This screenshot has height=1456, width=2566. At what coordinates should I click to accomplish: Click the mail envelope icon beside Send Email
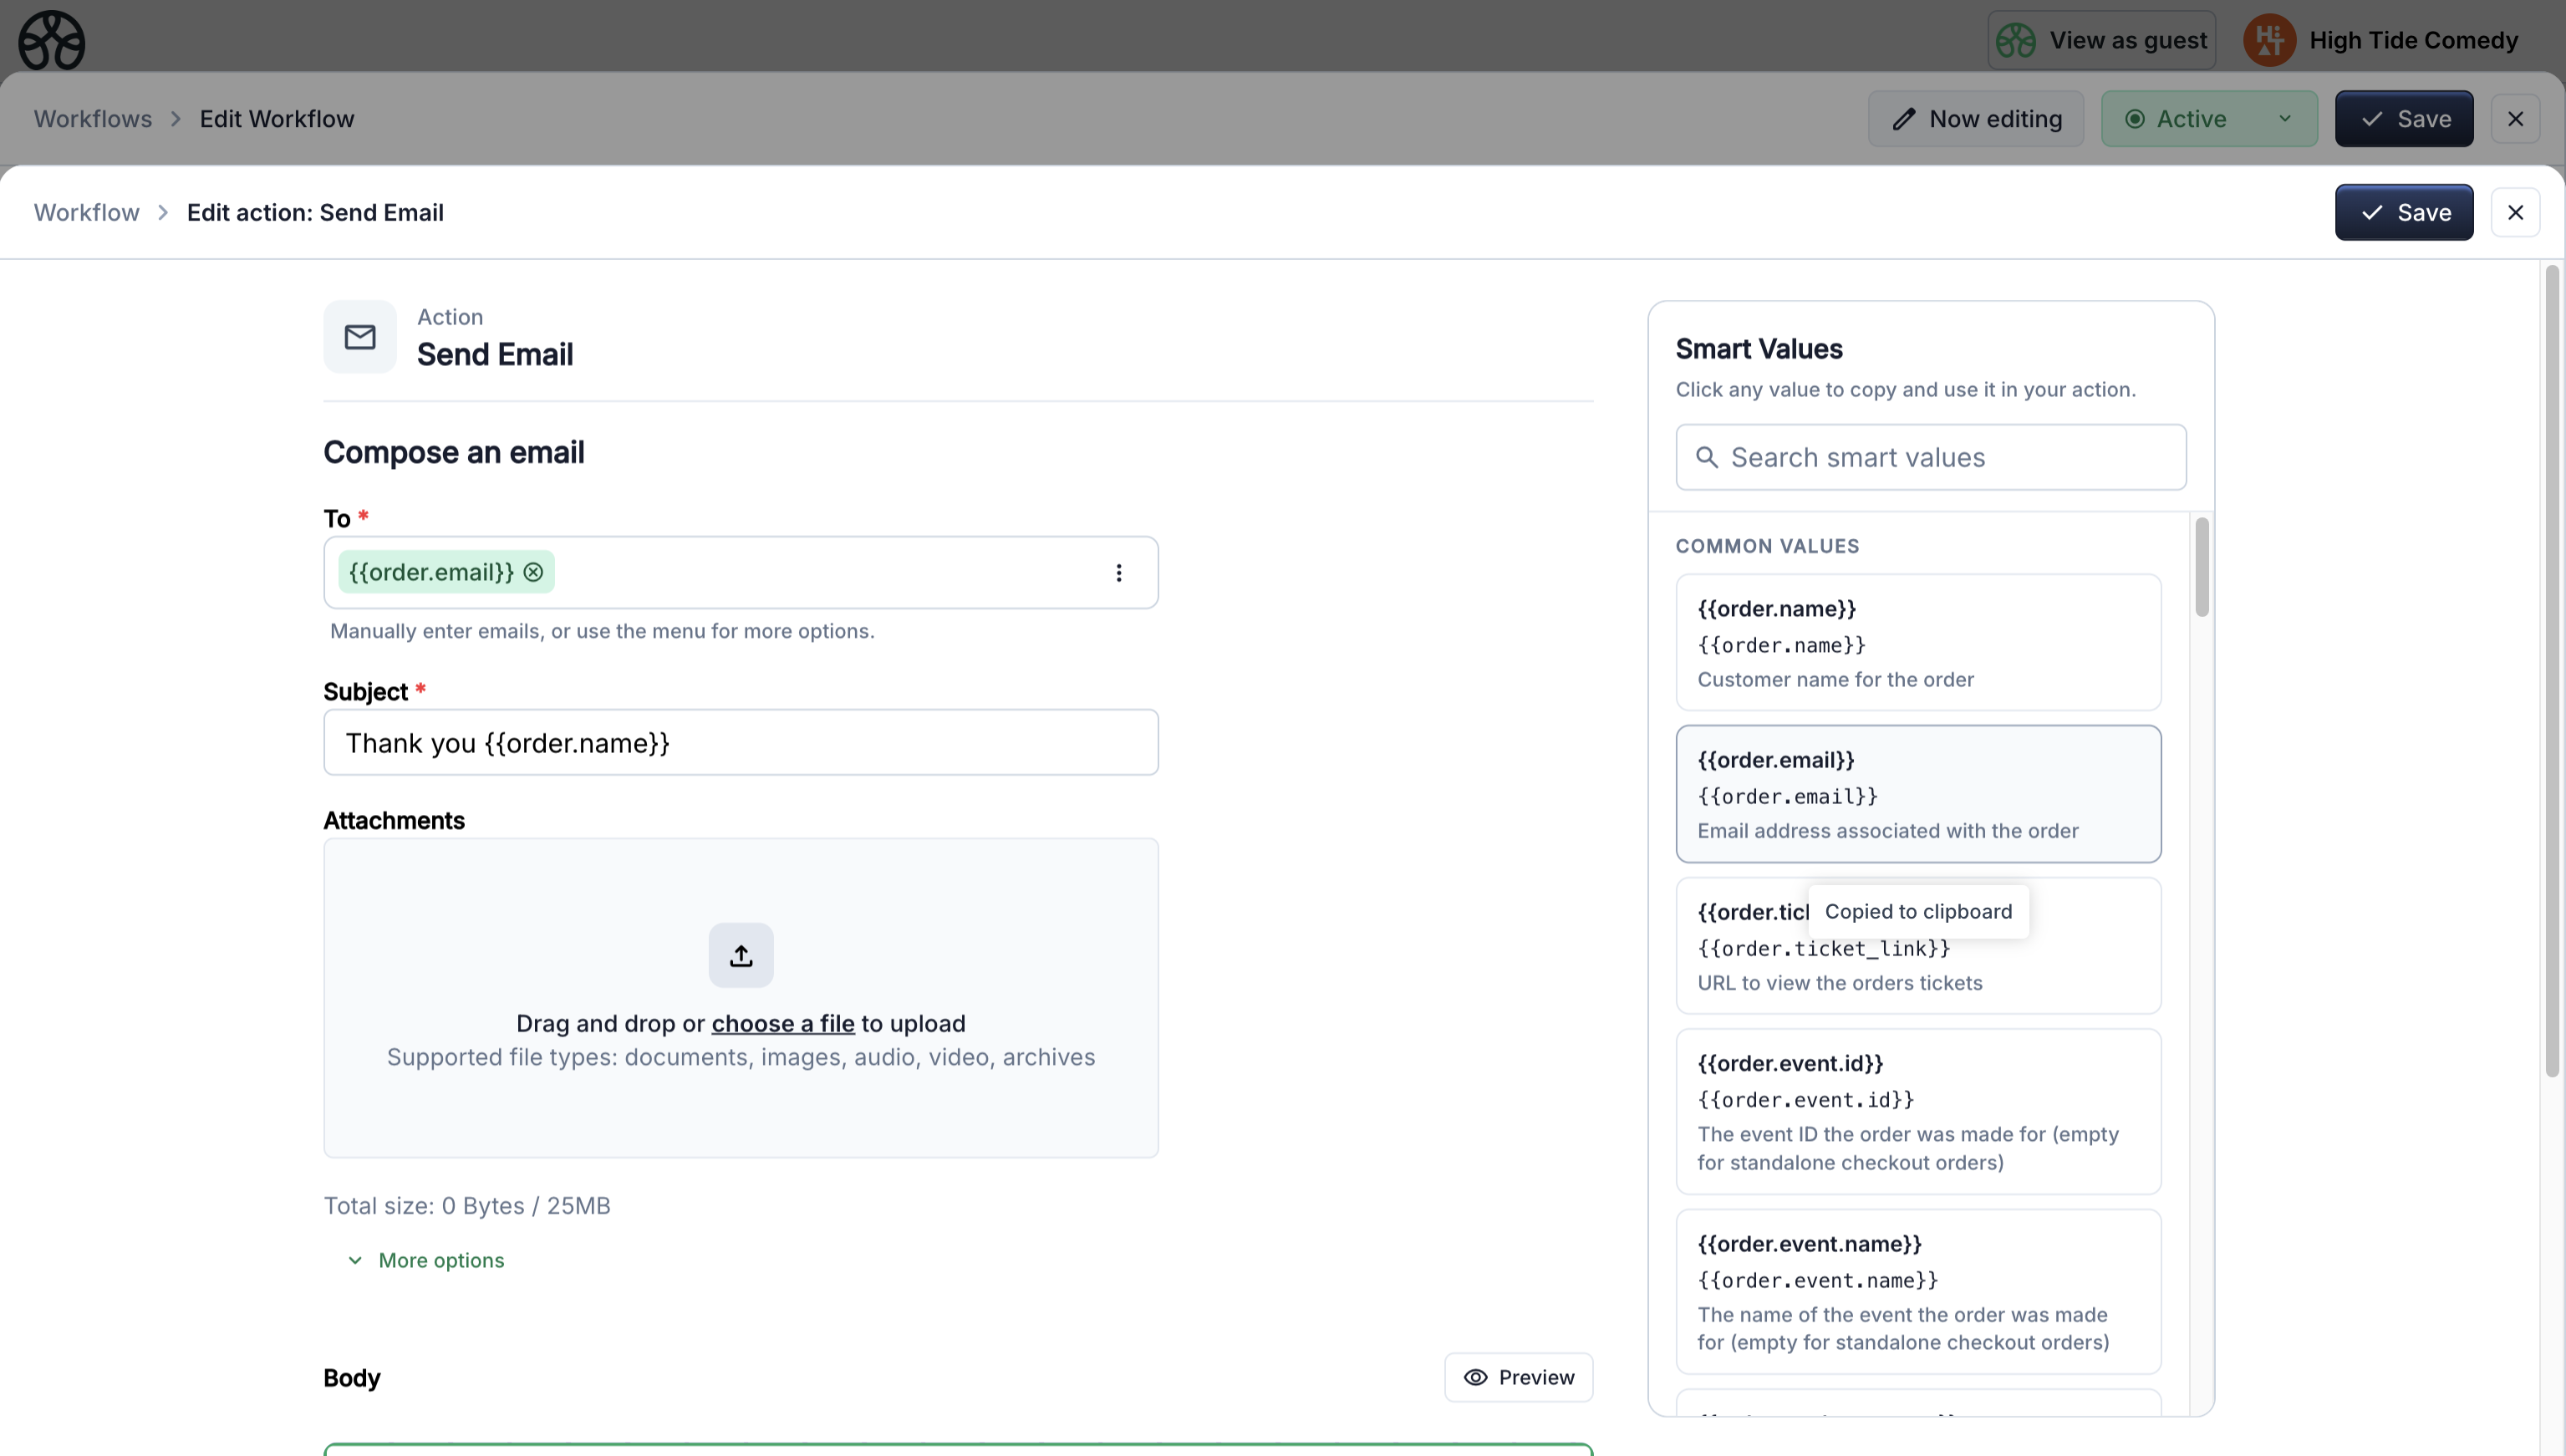359,337
